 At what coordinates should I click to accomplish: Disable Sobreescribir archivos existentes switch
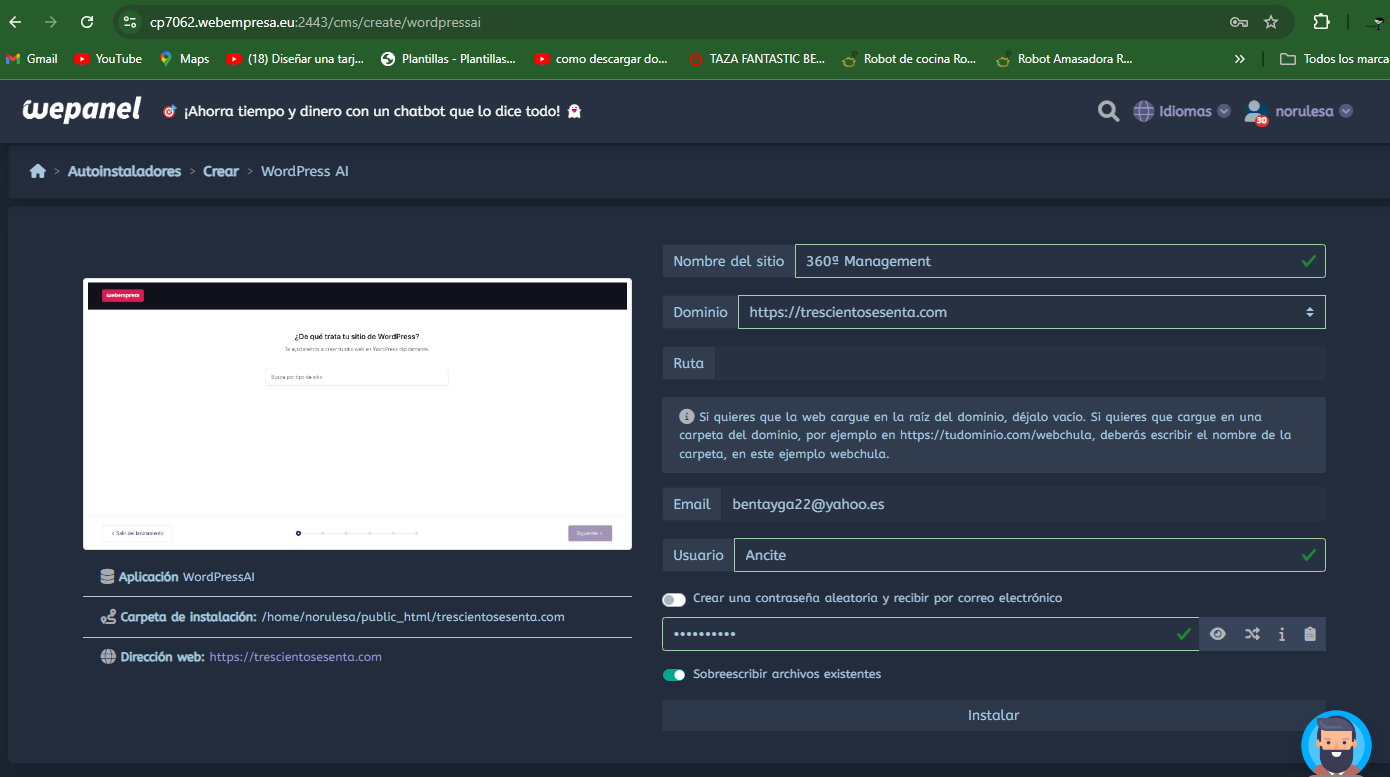click(674, 675)
